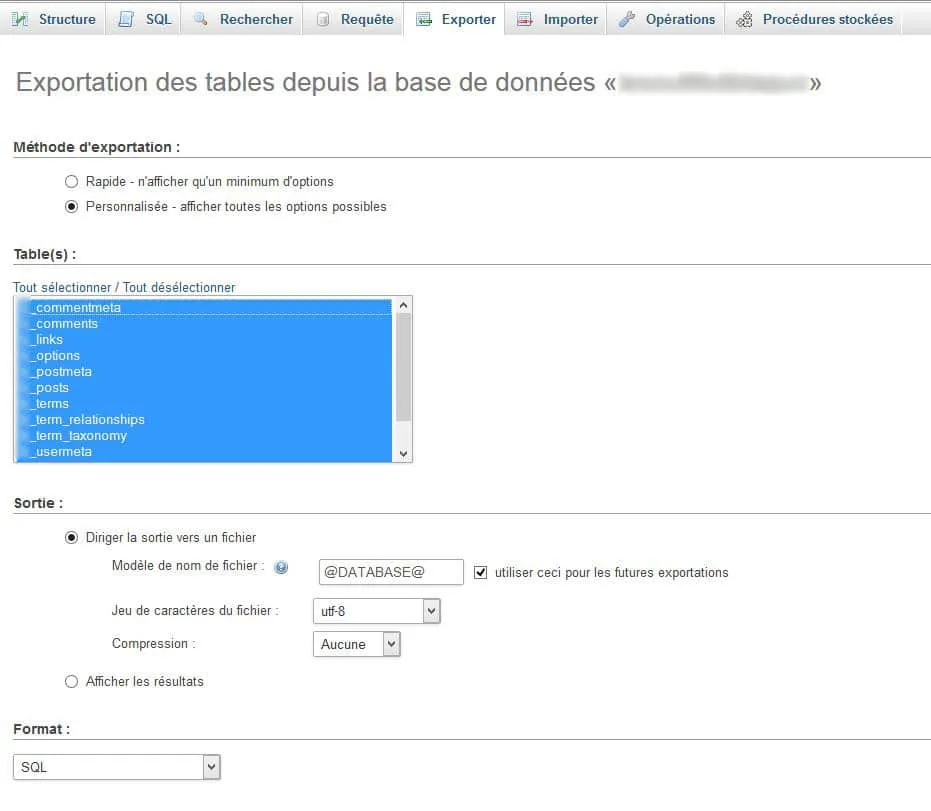Click the table list scrollbar down arrow
The image size is (931, 811).
click(x=404, y=454)
